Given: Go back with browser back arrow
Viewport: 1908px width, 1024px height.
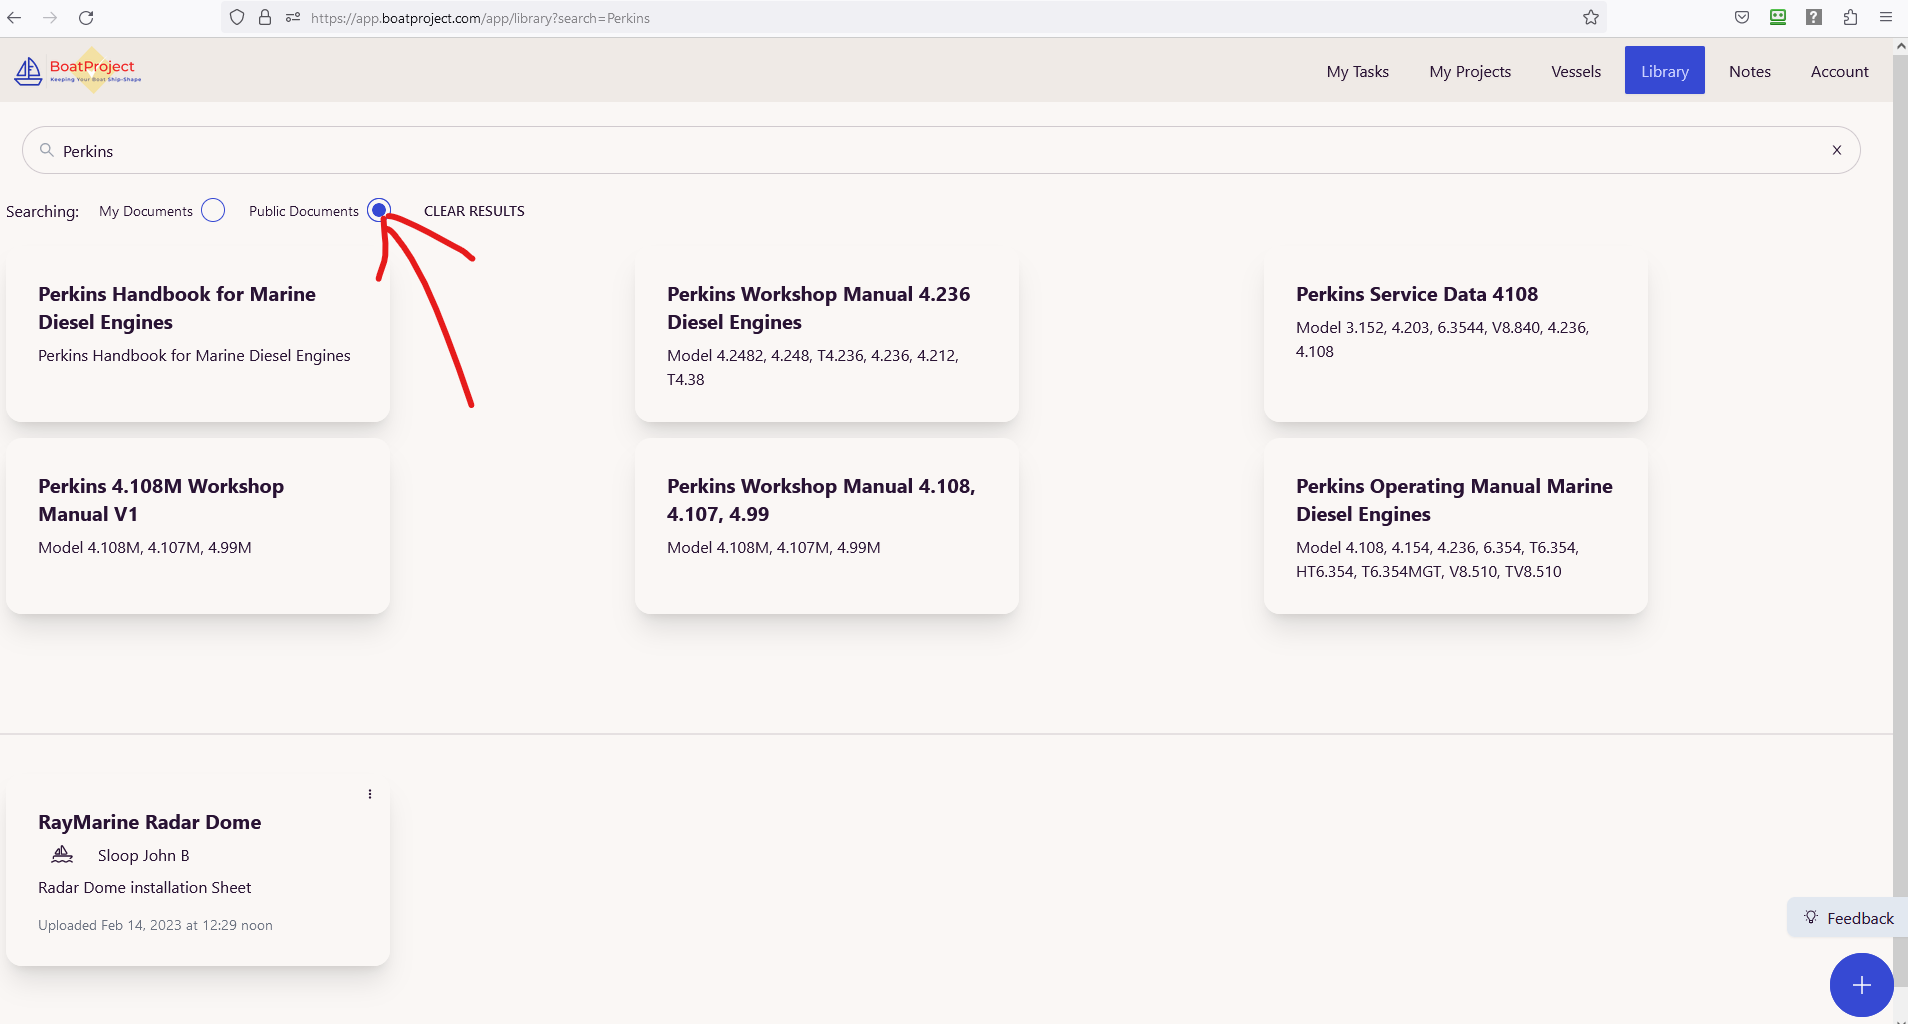Looking at the screenshot, I should point(14,18).
